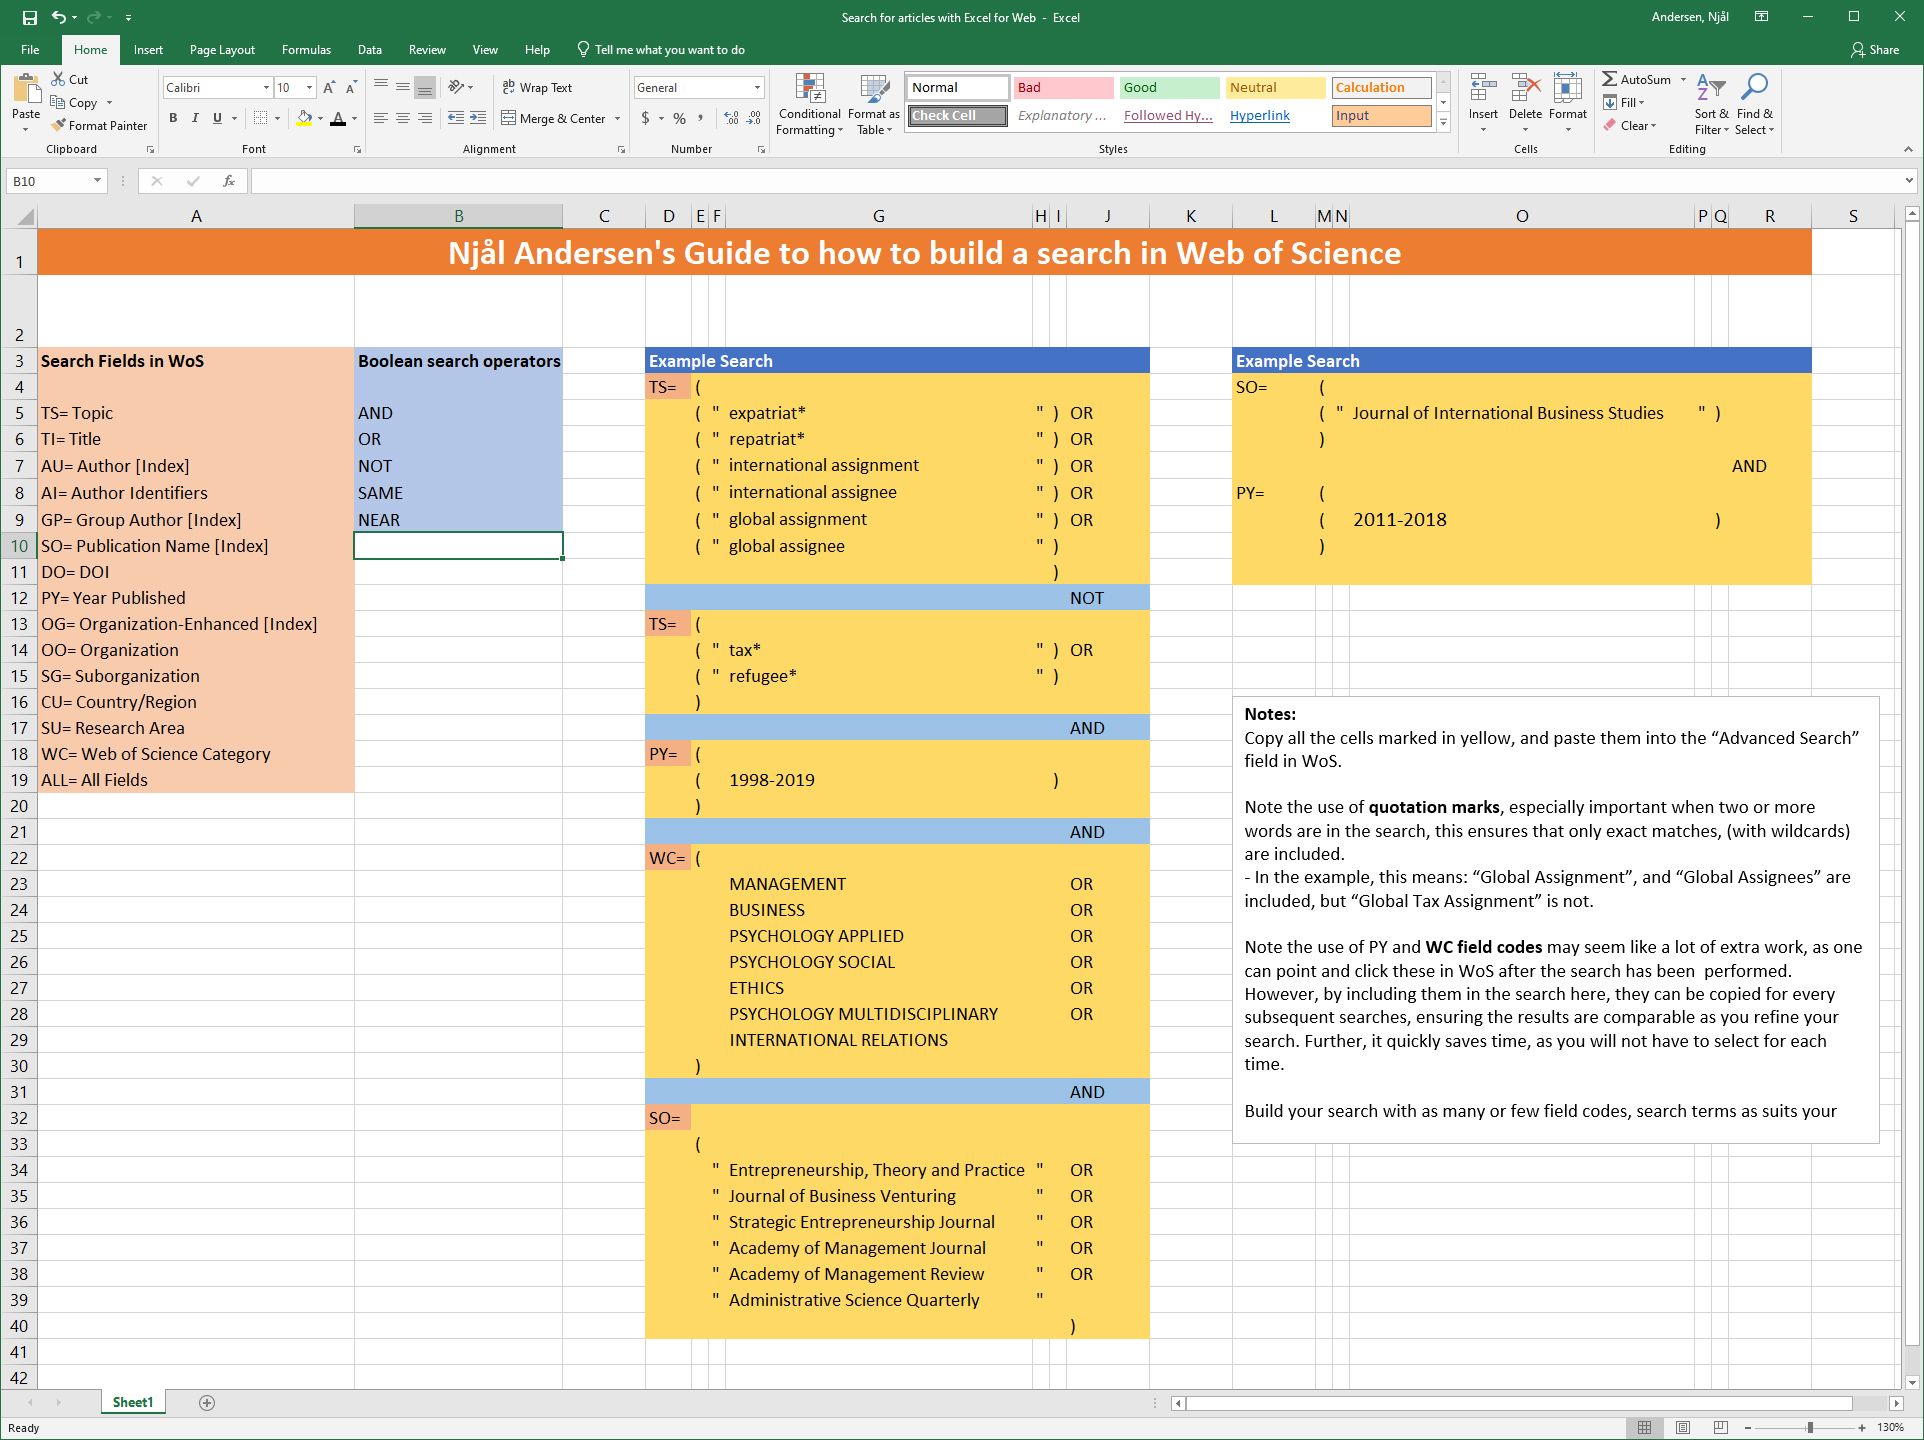Toggle Italic formatting
Image resolution: width=1924 pixels, height=1440 pixels.
(195, 118)
